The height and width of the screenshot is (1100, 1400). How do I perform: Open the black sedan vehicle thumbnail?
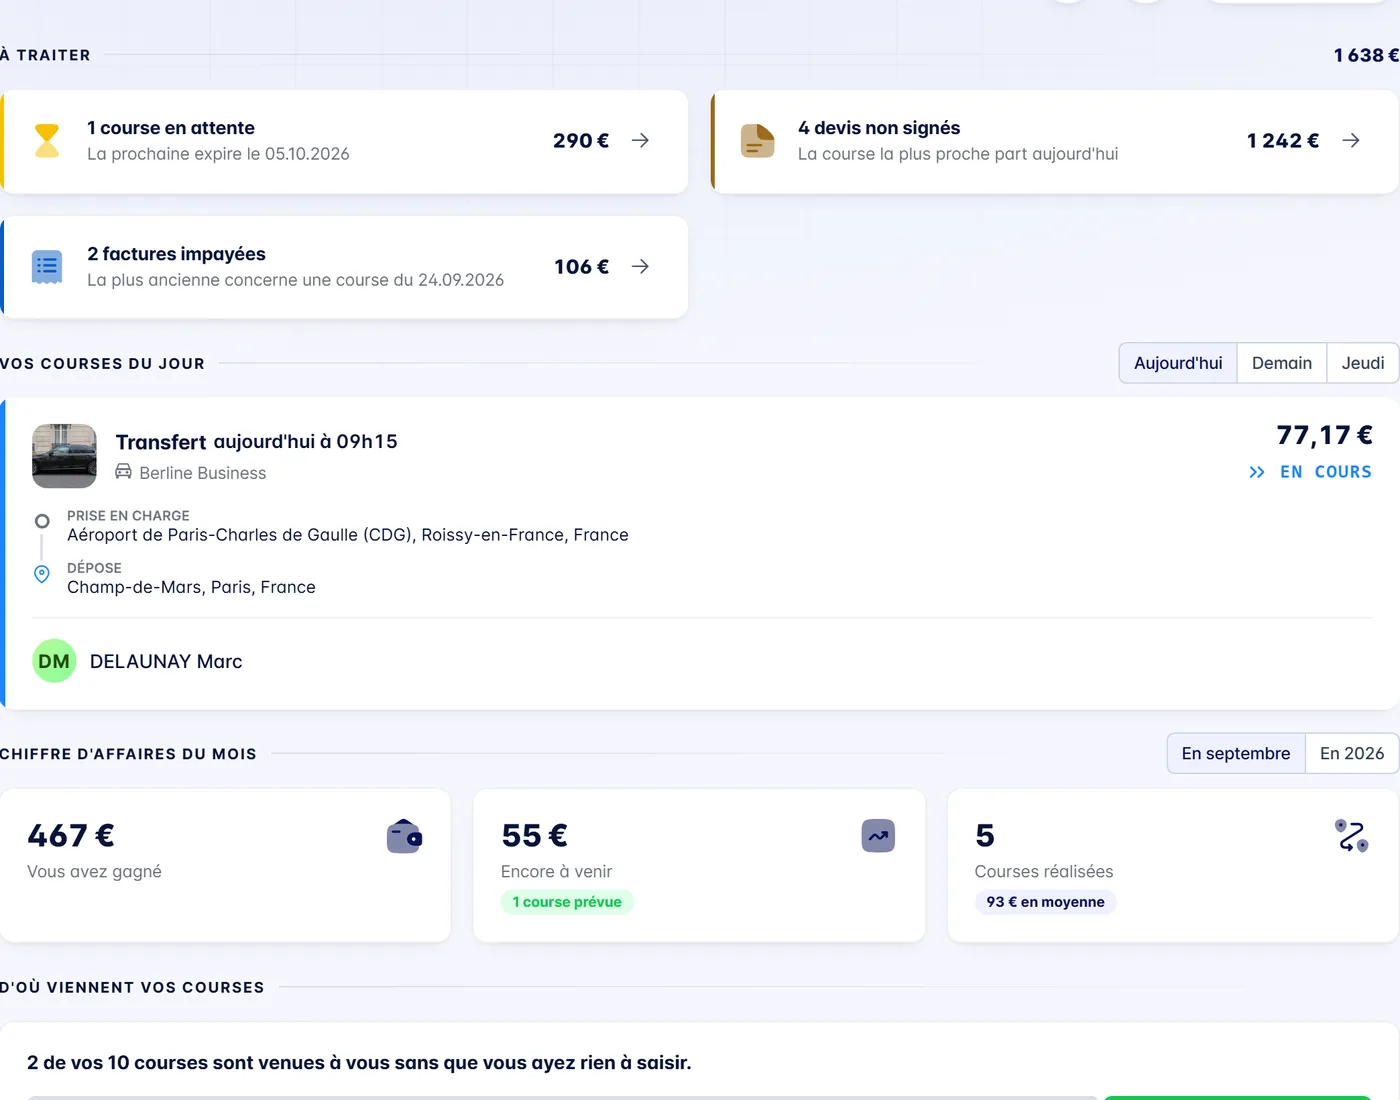pos(65,456)
